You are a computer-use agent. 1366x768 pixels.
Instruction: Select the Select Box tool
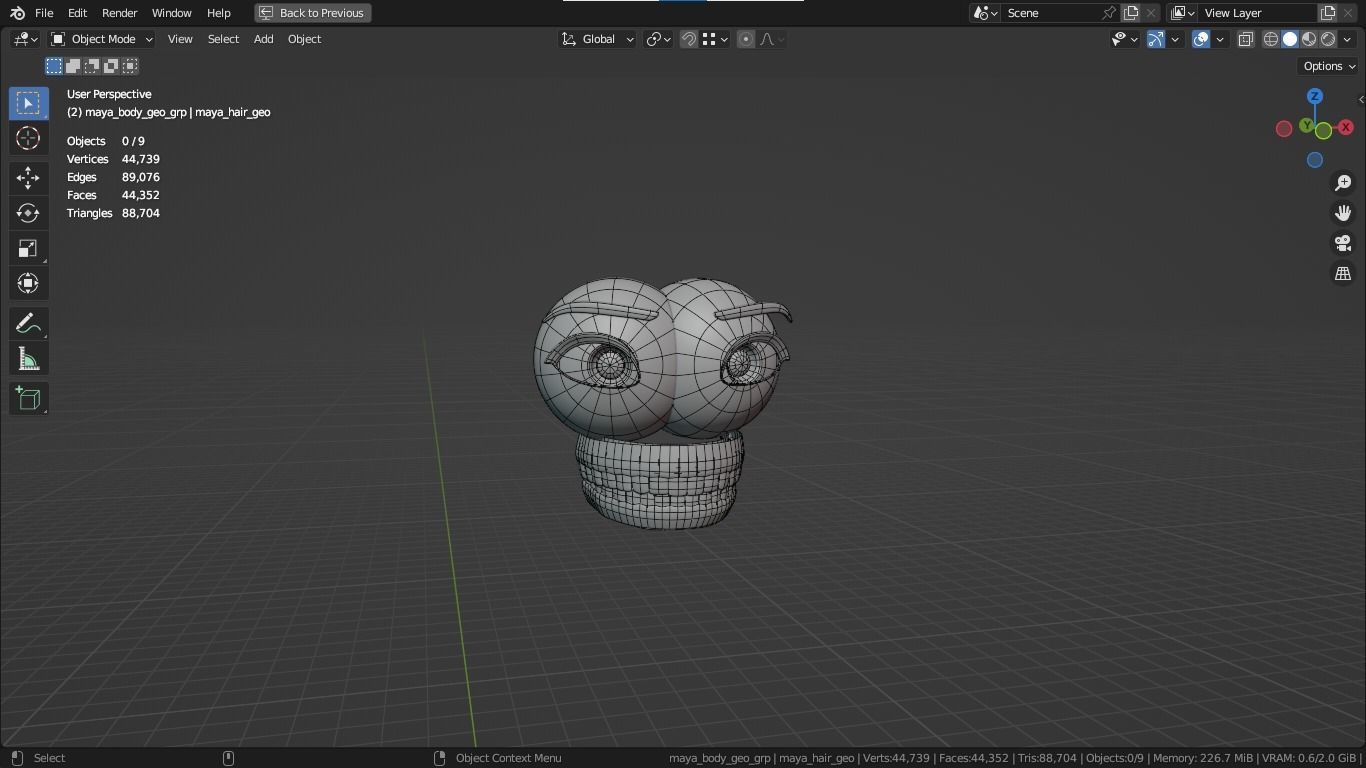pos(28,103)
